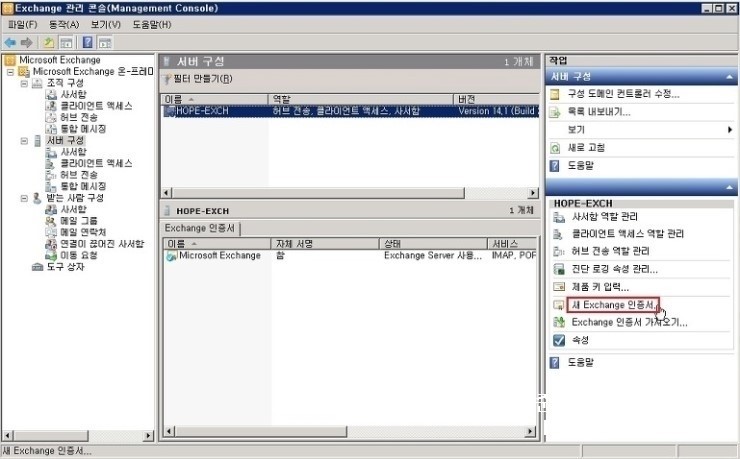Click 제품 키 입력 action link

point(600,287)
